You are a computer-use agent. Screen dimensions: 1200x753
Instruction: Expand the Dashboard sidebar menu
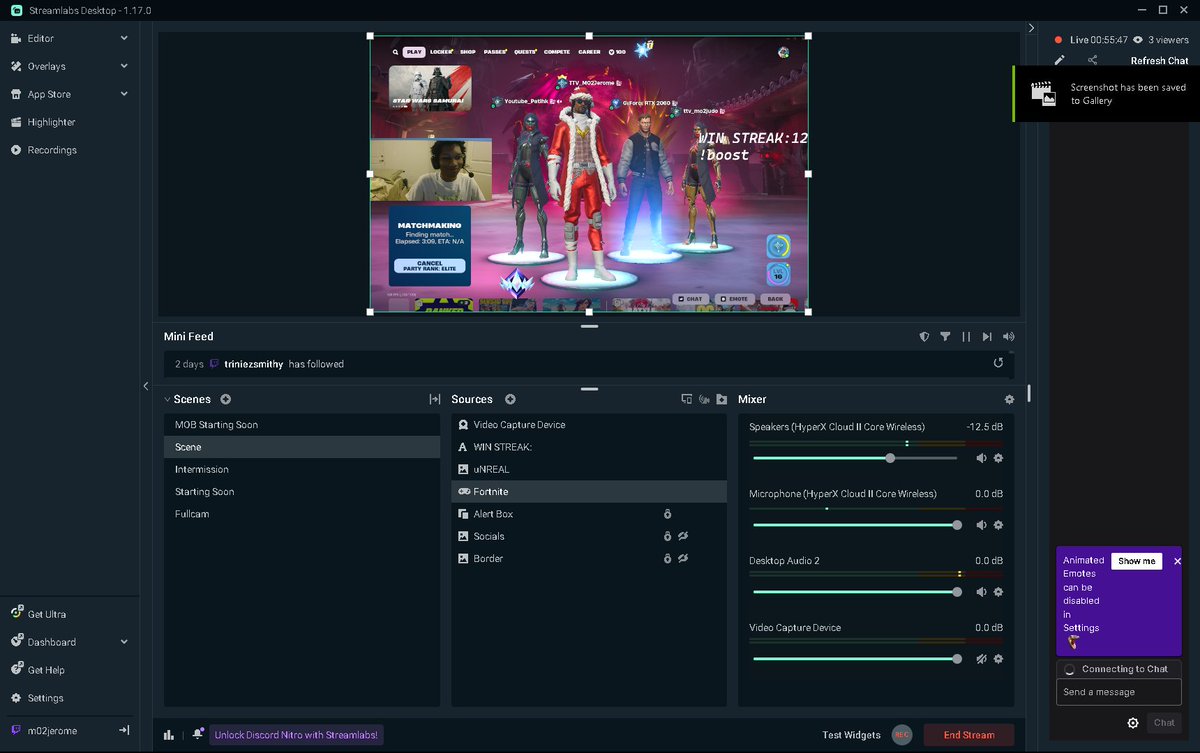click(x=124, y=642)
